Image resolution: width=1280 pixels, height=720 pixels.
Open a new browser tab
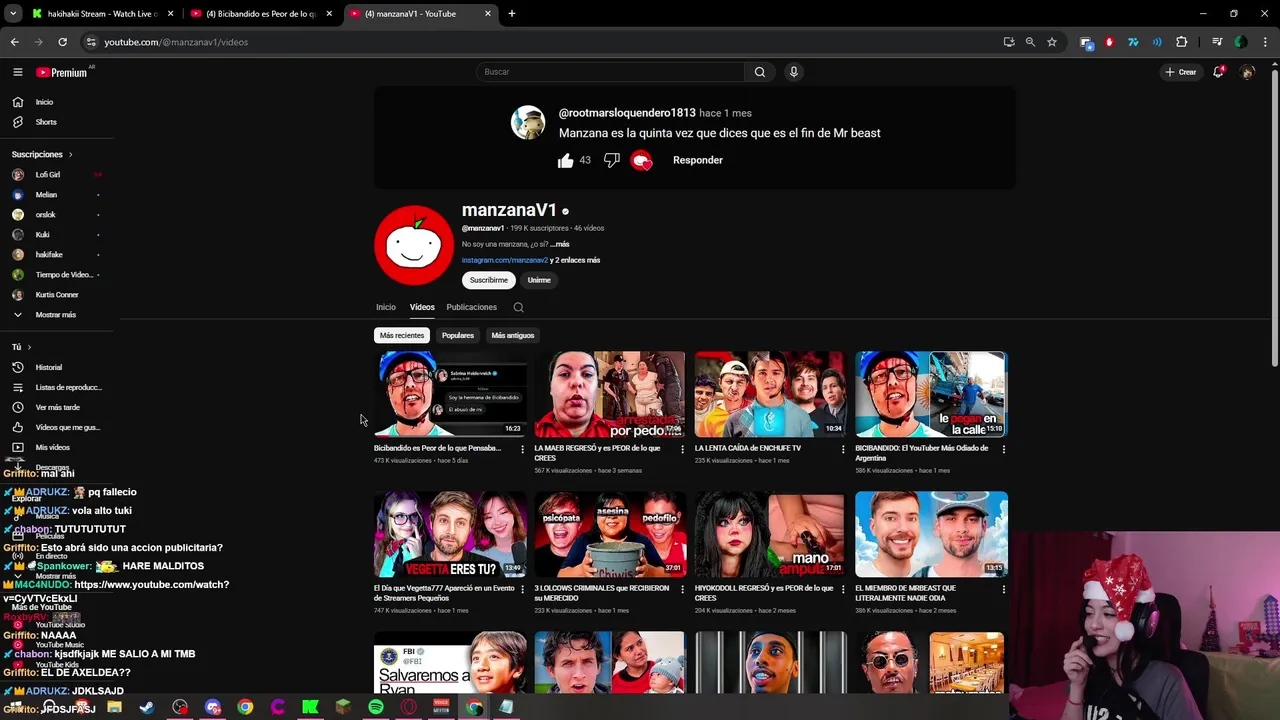512,14
